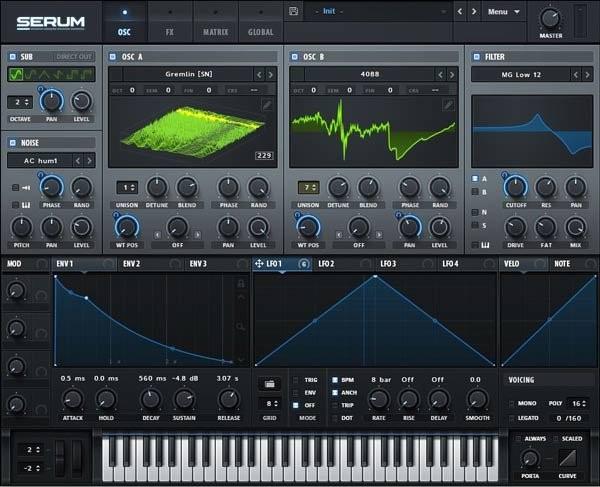The image size is (600, 487).
Task: Click the POLY voice count field
Action: pos(578,403)
